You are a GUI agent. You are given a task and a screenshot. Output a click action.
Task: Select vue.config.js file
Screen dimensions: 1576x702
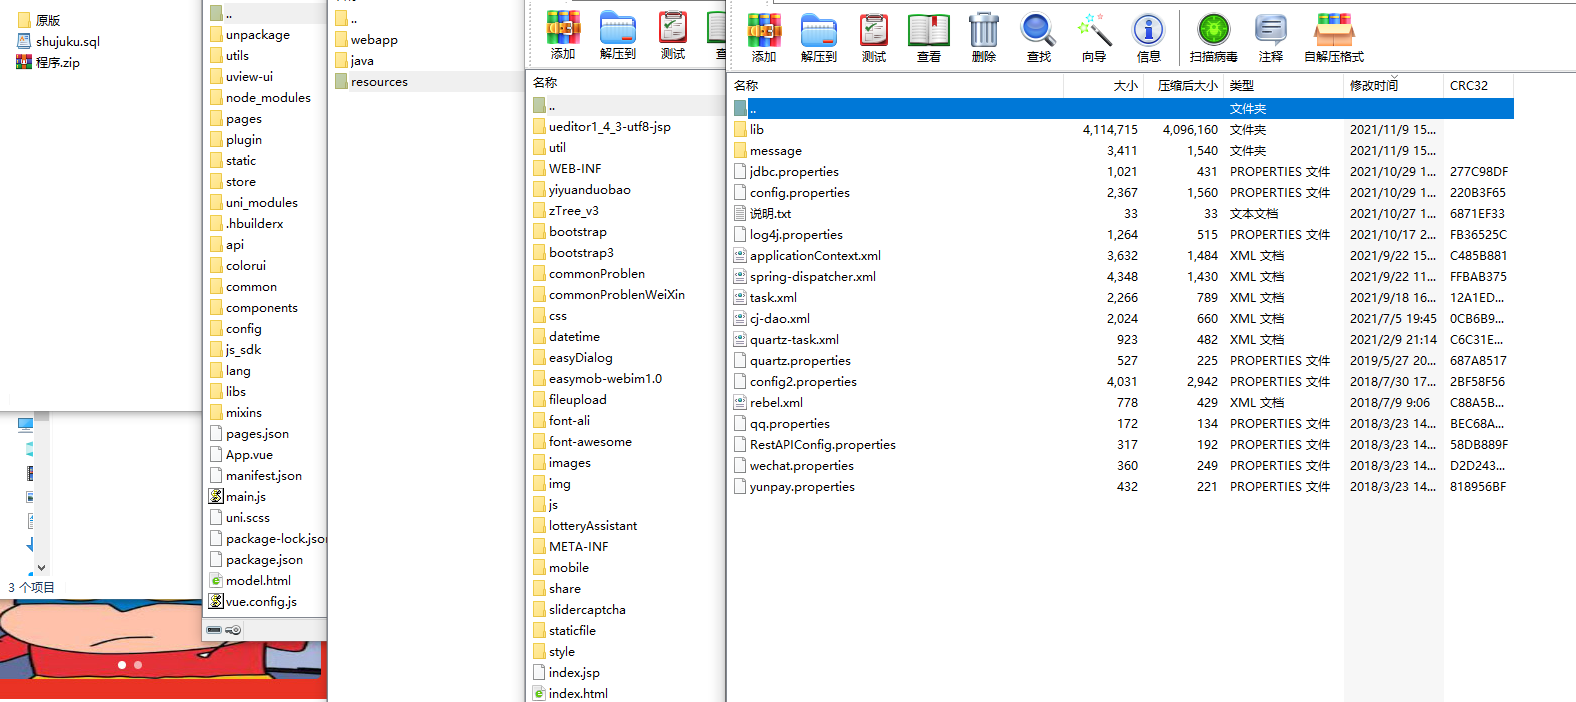click(x=261, y=602)
